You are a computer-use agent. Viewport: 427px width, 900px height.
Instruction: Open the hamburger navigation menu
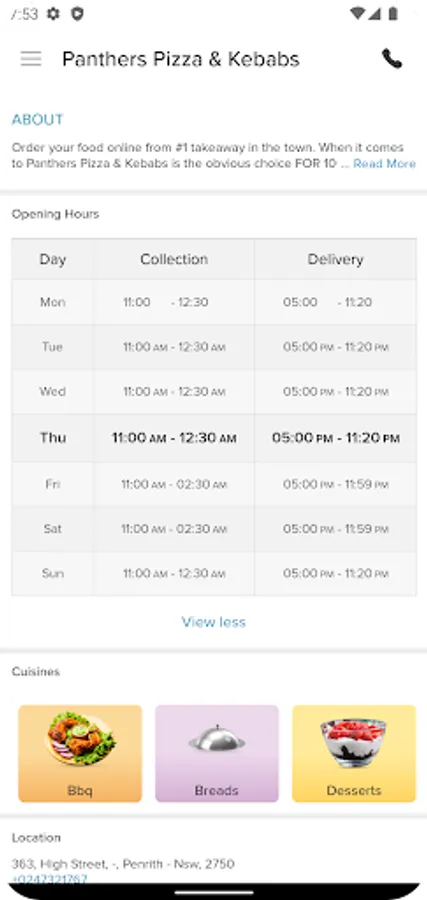click(x=31, y=59)
